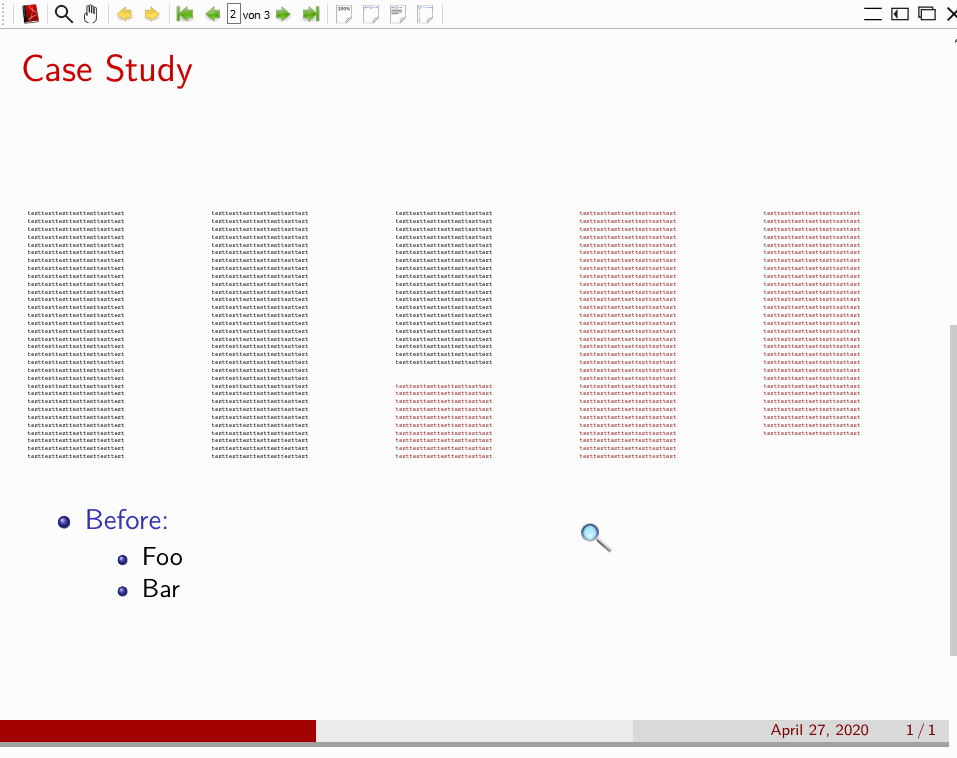The width and height of the screenshot is (957, 758).
Task: Jump to the first page
Action: coord(184,14)
